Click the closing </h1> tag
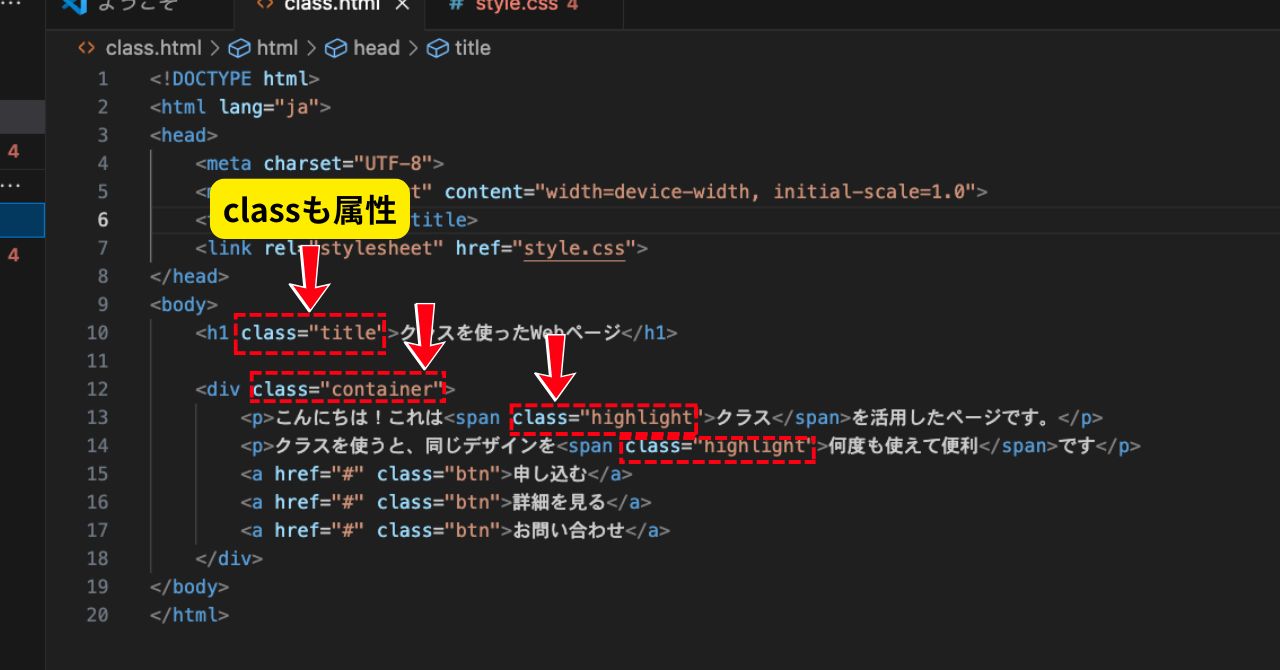Screen dimensions: 1280x670 (650, 333)
